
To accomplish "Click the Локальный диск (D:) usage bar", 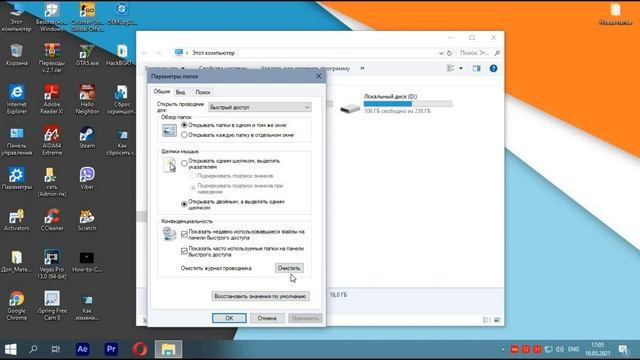I will (x=408, y=104).
